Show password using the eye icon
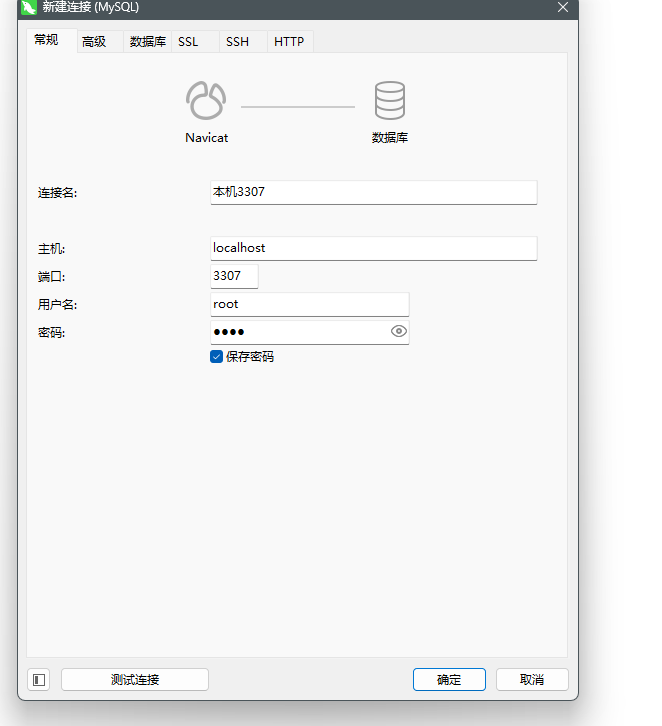Image resolution: width=662 pixels, height=726 pixels. tap(399, 331)
